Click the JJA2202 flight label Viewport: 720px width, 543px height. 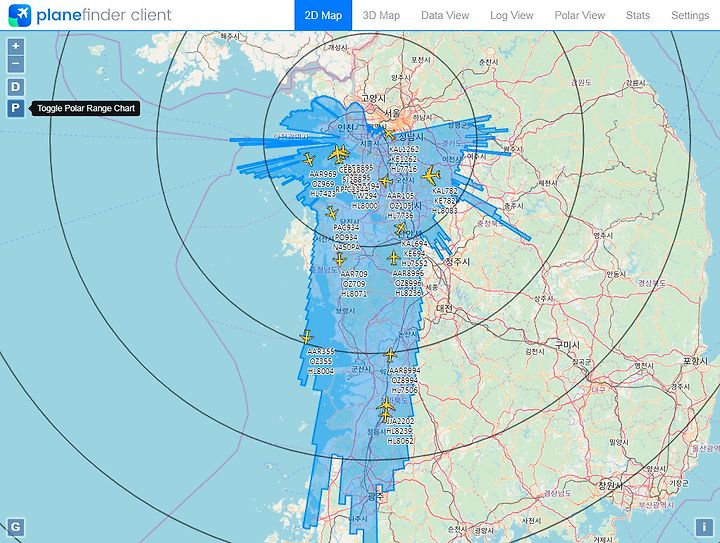pos(400,421)
